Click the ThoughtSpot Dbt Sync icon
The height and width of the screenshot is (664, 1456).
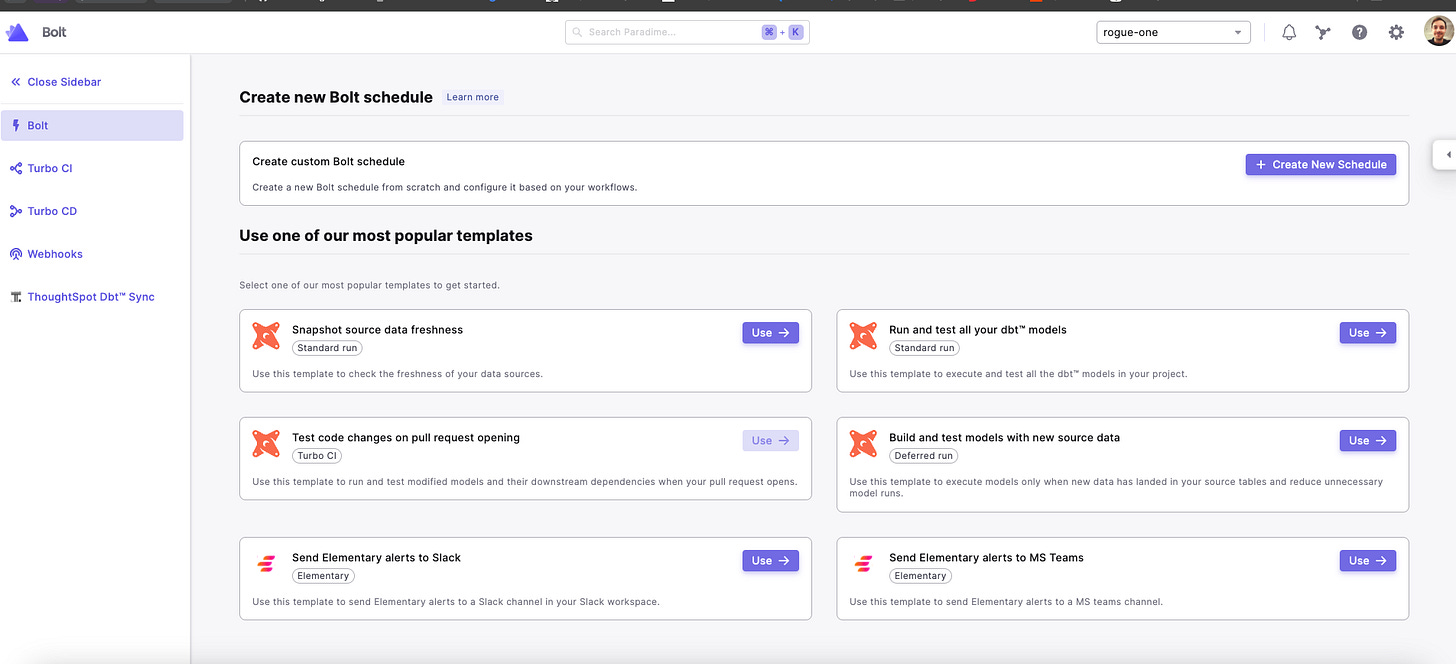15,297
